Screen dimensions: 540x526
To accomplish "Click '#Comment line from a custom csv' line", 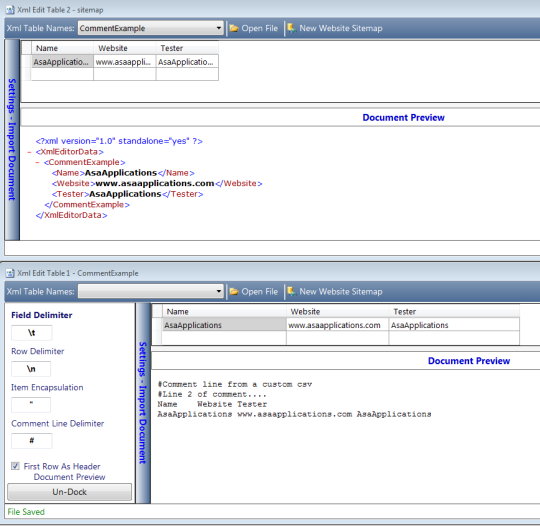I will pos(235,384).
